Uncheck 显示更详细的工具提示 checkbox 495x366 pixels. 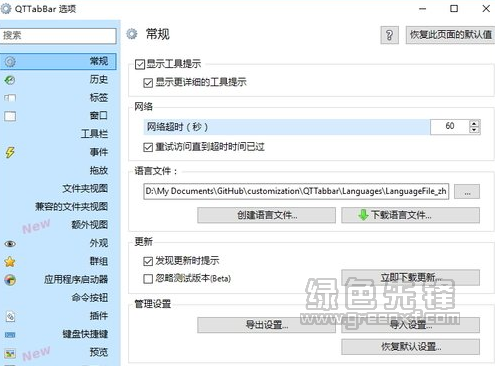(148, 82)
